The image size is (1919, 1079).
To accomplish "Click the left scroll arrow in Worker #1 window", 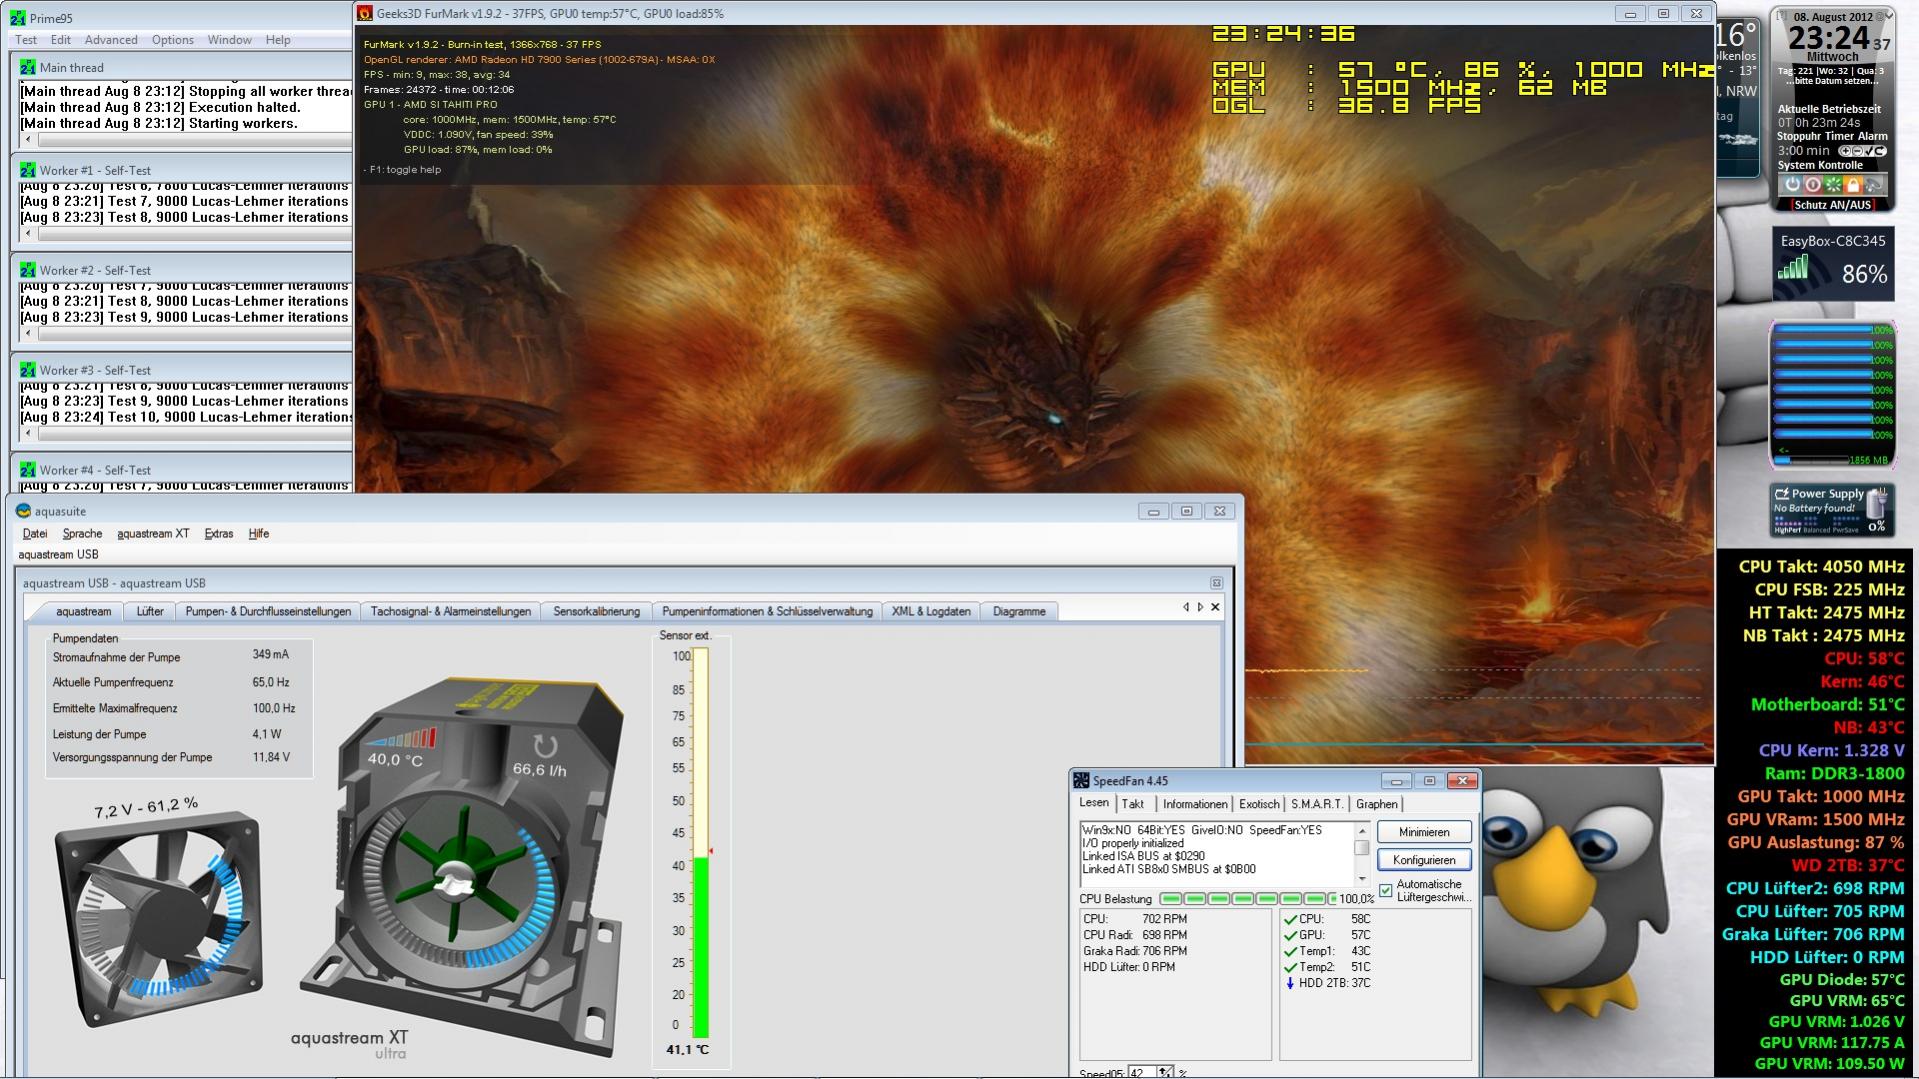I will (x=28, y=234).
